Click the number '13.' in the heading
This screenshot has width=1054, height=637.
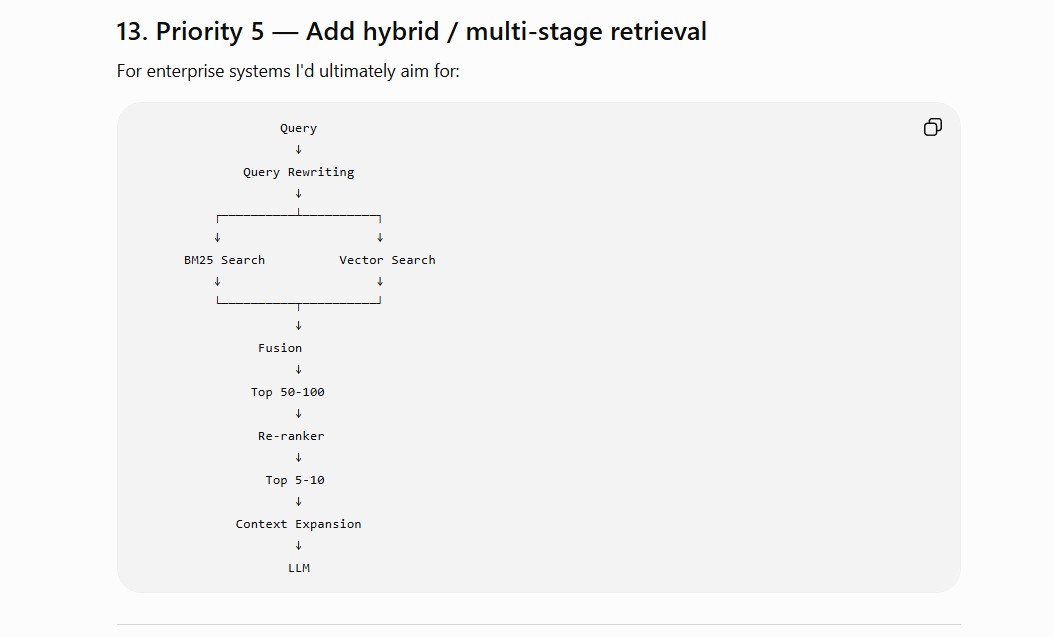132,32
